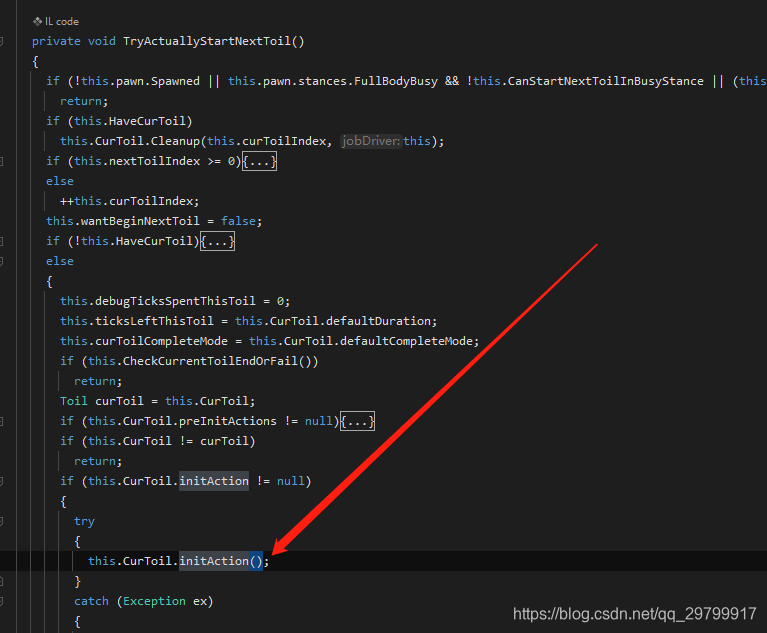Click the line 'if (this.CurToil != curToil)'

[x=158, y=441]
